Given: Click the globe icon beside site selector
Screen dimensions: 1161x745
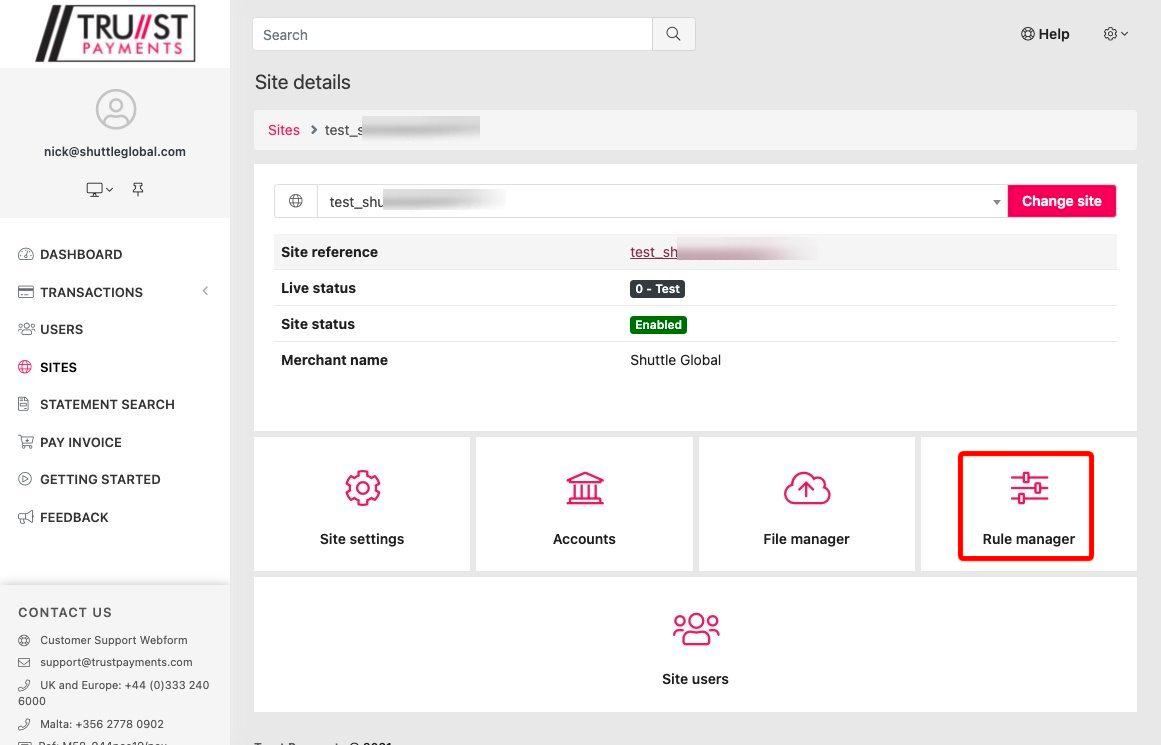Looking at the screenshot, I should coord(295,201).
